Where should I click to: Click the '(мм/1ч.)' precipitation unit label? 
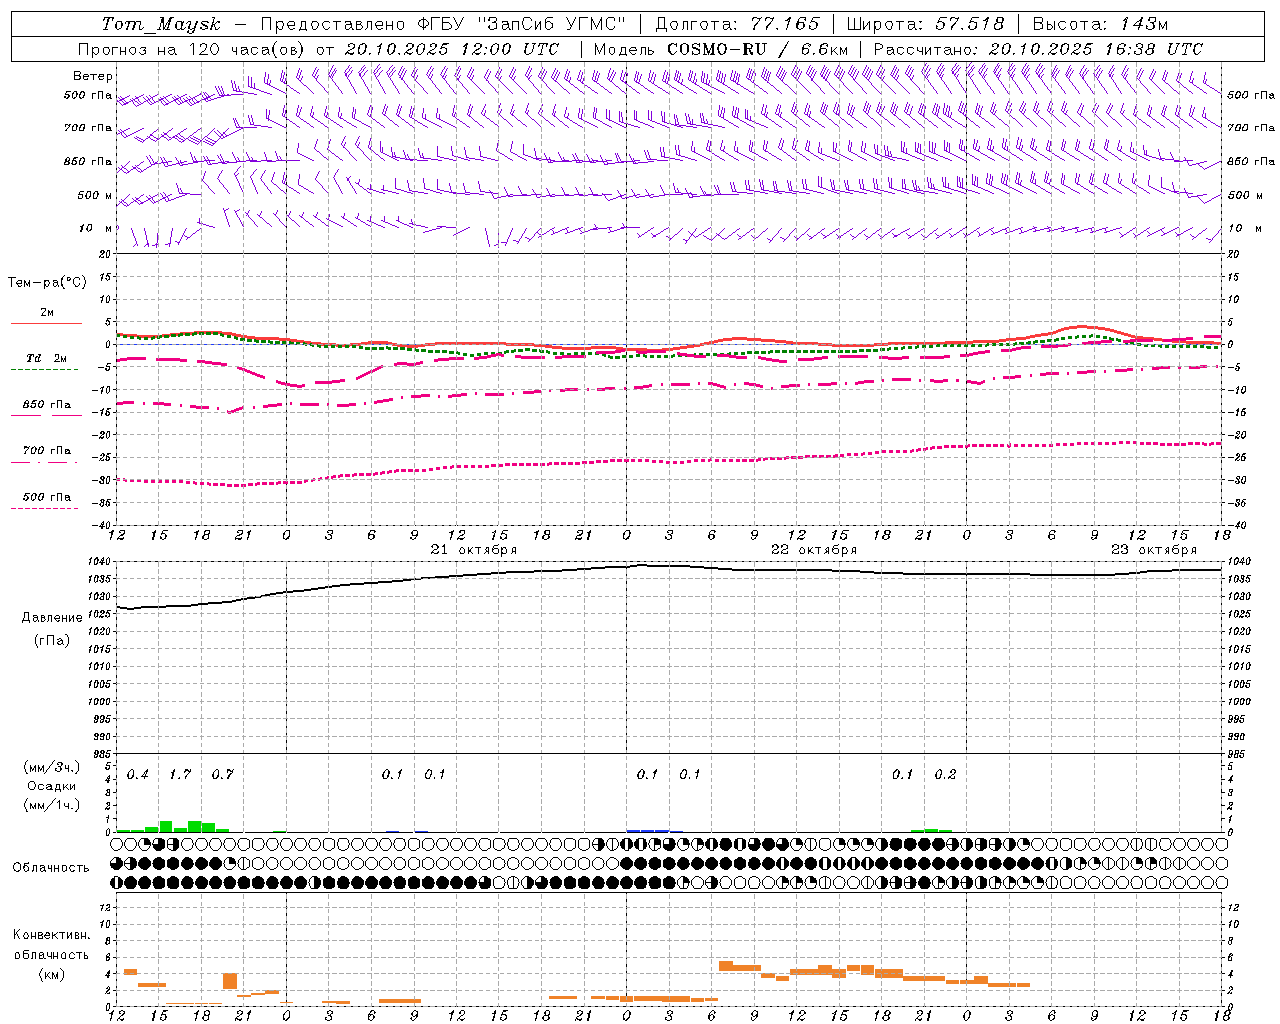(x=52, y=805)
